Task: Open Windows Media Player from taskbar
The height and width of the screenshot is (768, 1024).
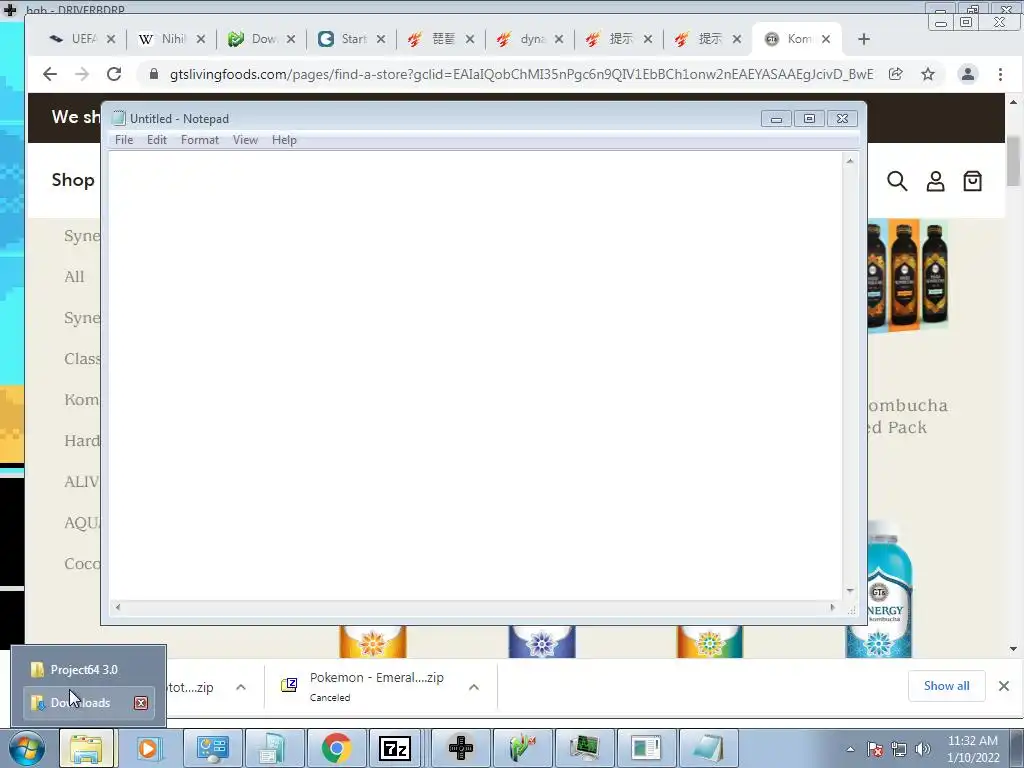Action: tap(148, 748)
